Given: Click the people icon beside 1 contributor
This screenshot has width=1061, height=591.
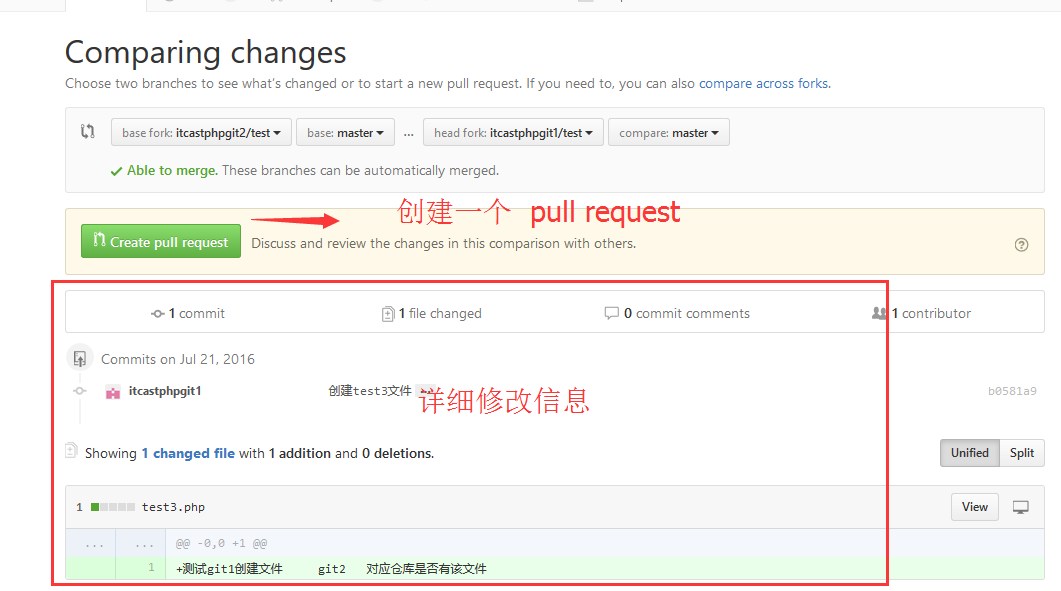Looking at the screenshot, I should click(x=879, y=313).
